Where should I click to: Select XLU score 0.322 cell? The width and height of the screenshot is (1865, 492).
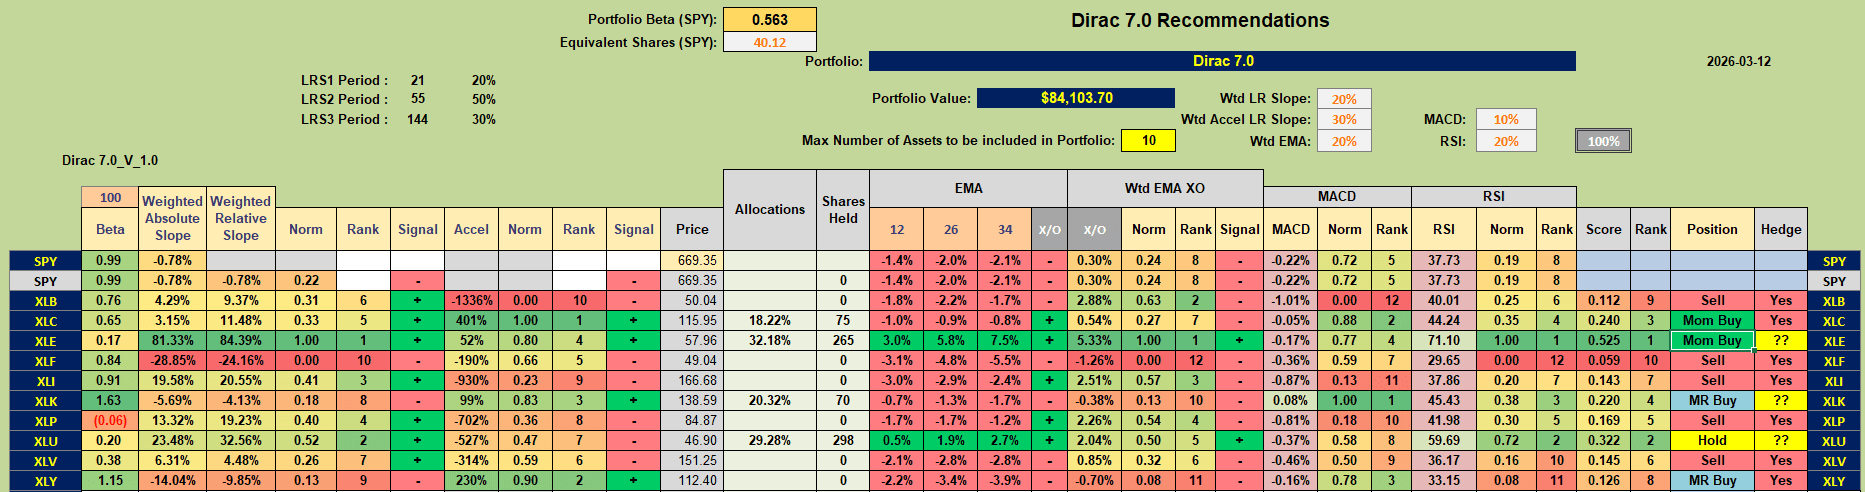click(x=1603, y=441)
